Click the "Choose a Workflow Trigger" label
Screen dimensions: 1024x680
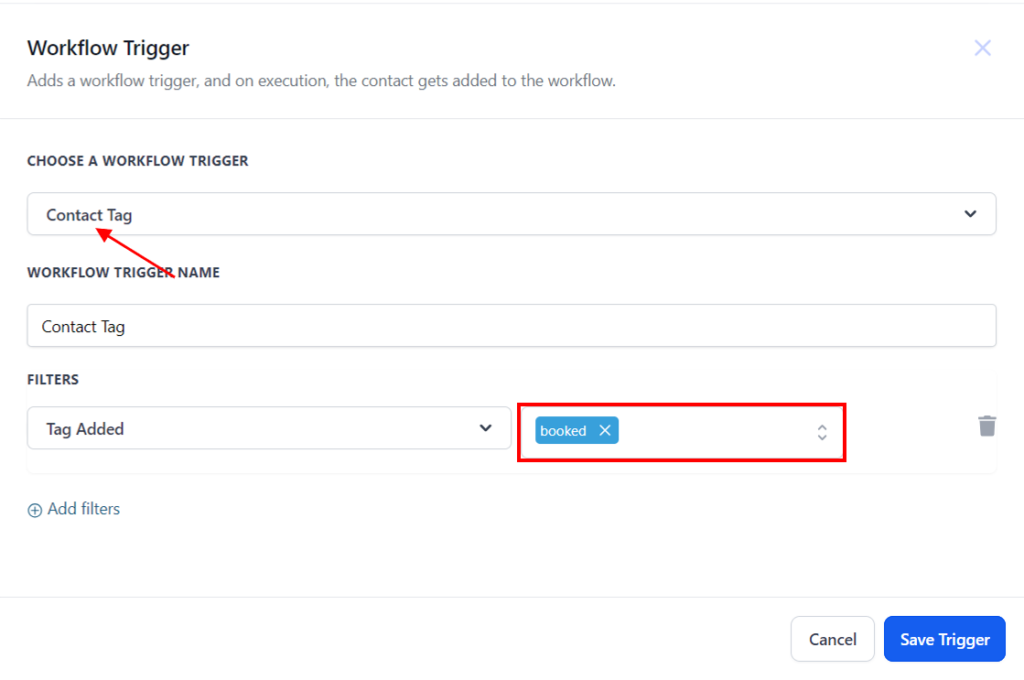pos(137,161)
